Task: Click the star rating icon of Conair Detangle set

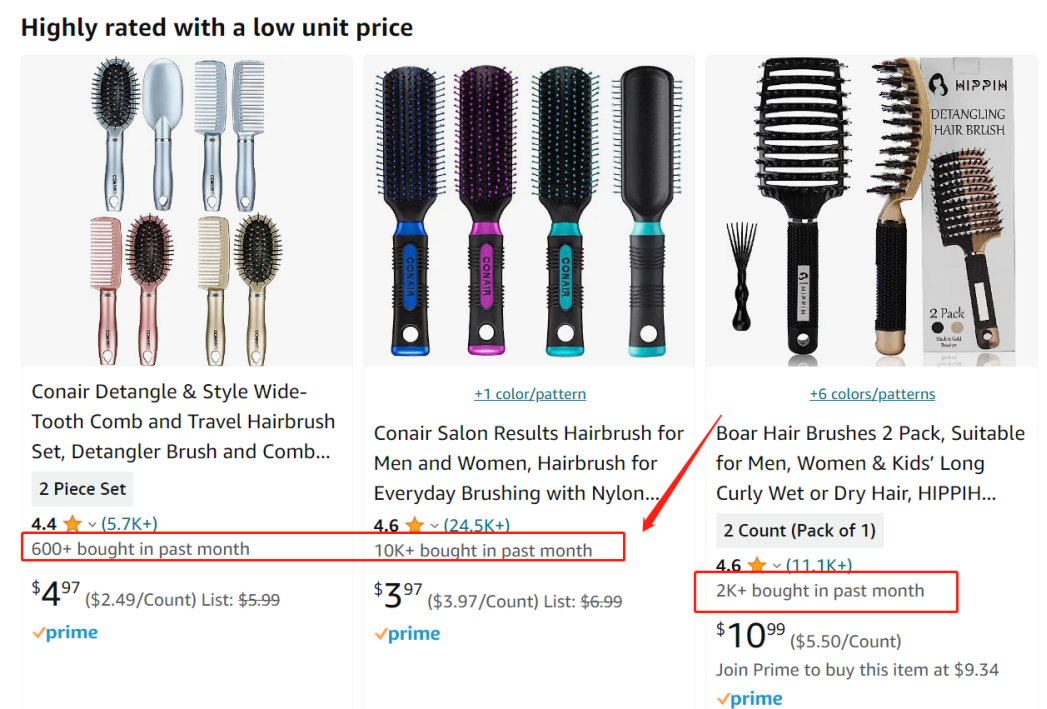Action: pos(72,524)
